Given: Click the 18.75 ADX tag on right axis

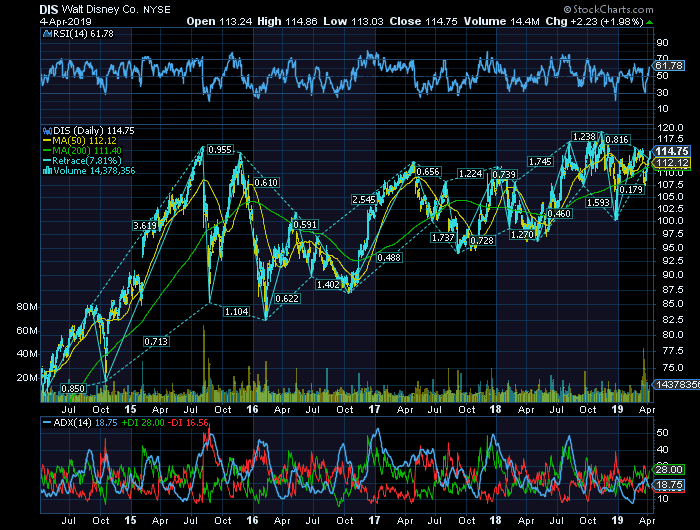Looking at the screenshot, I should click(x=669, y=485).
